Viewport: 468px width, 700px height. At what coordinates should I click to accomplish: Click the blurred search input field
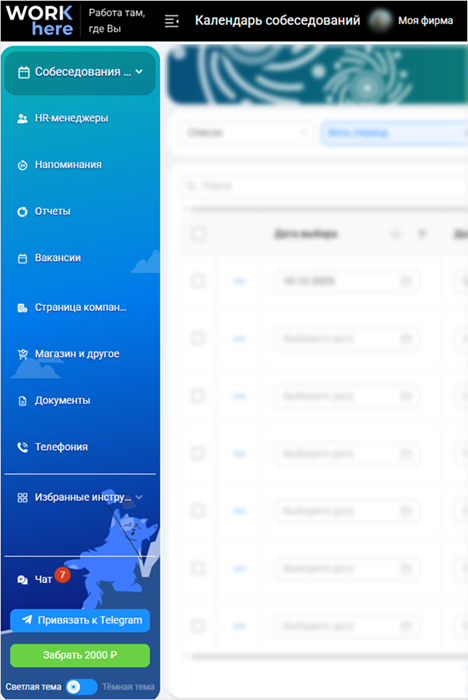[x=326, y=185]
